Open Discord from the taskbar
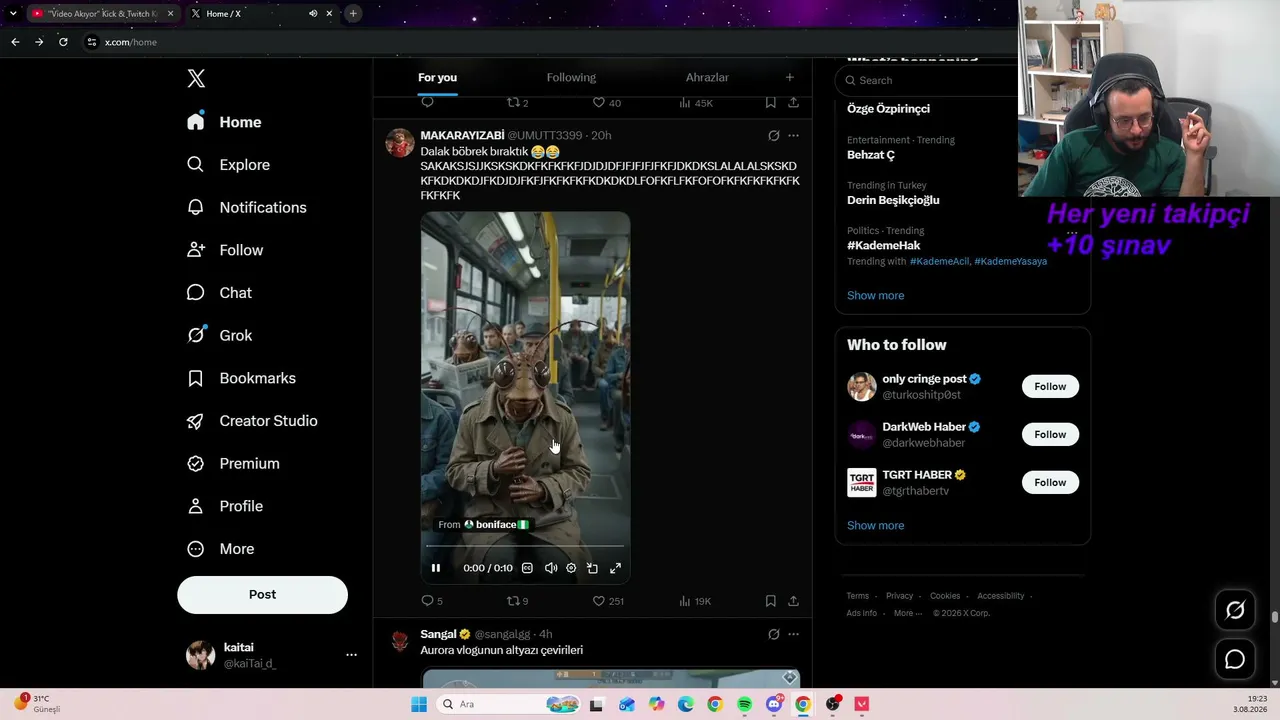 (773, 704)
